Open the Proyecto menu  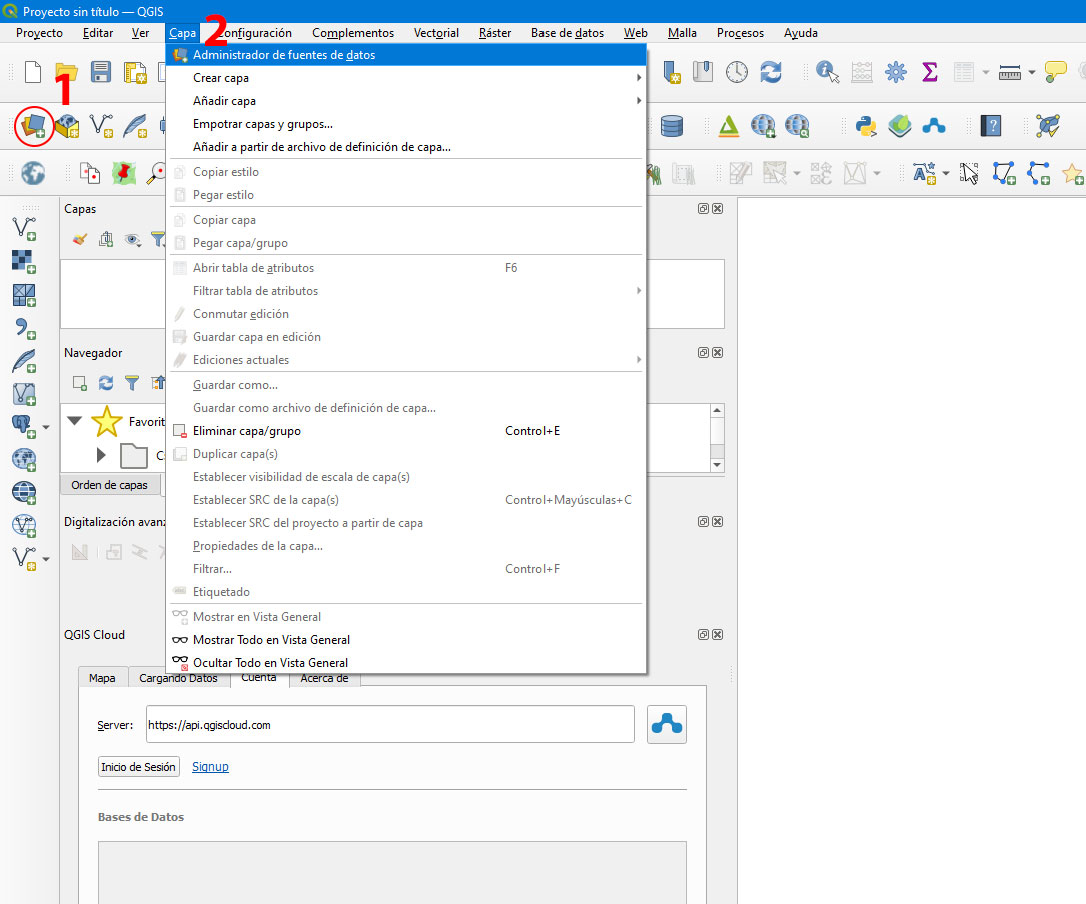pyautogui.click(x=39, y=33)
